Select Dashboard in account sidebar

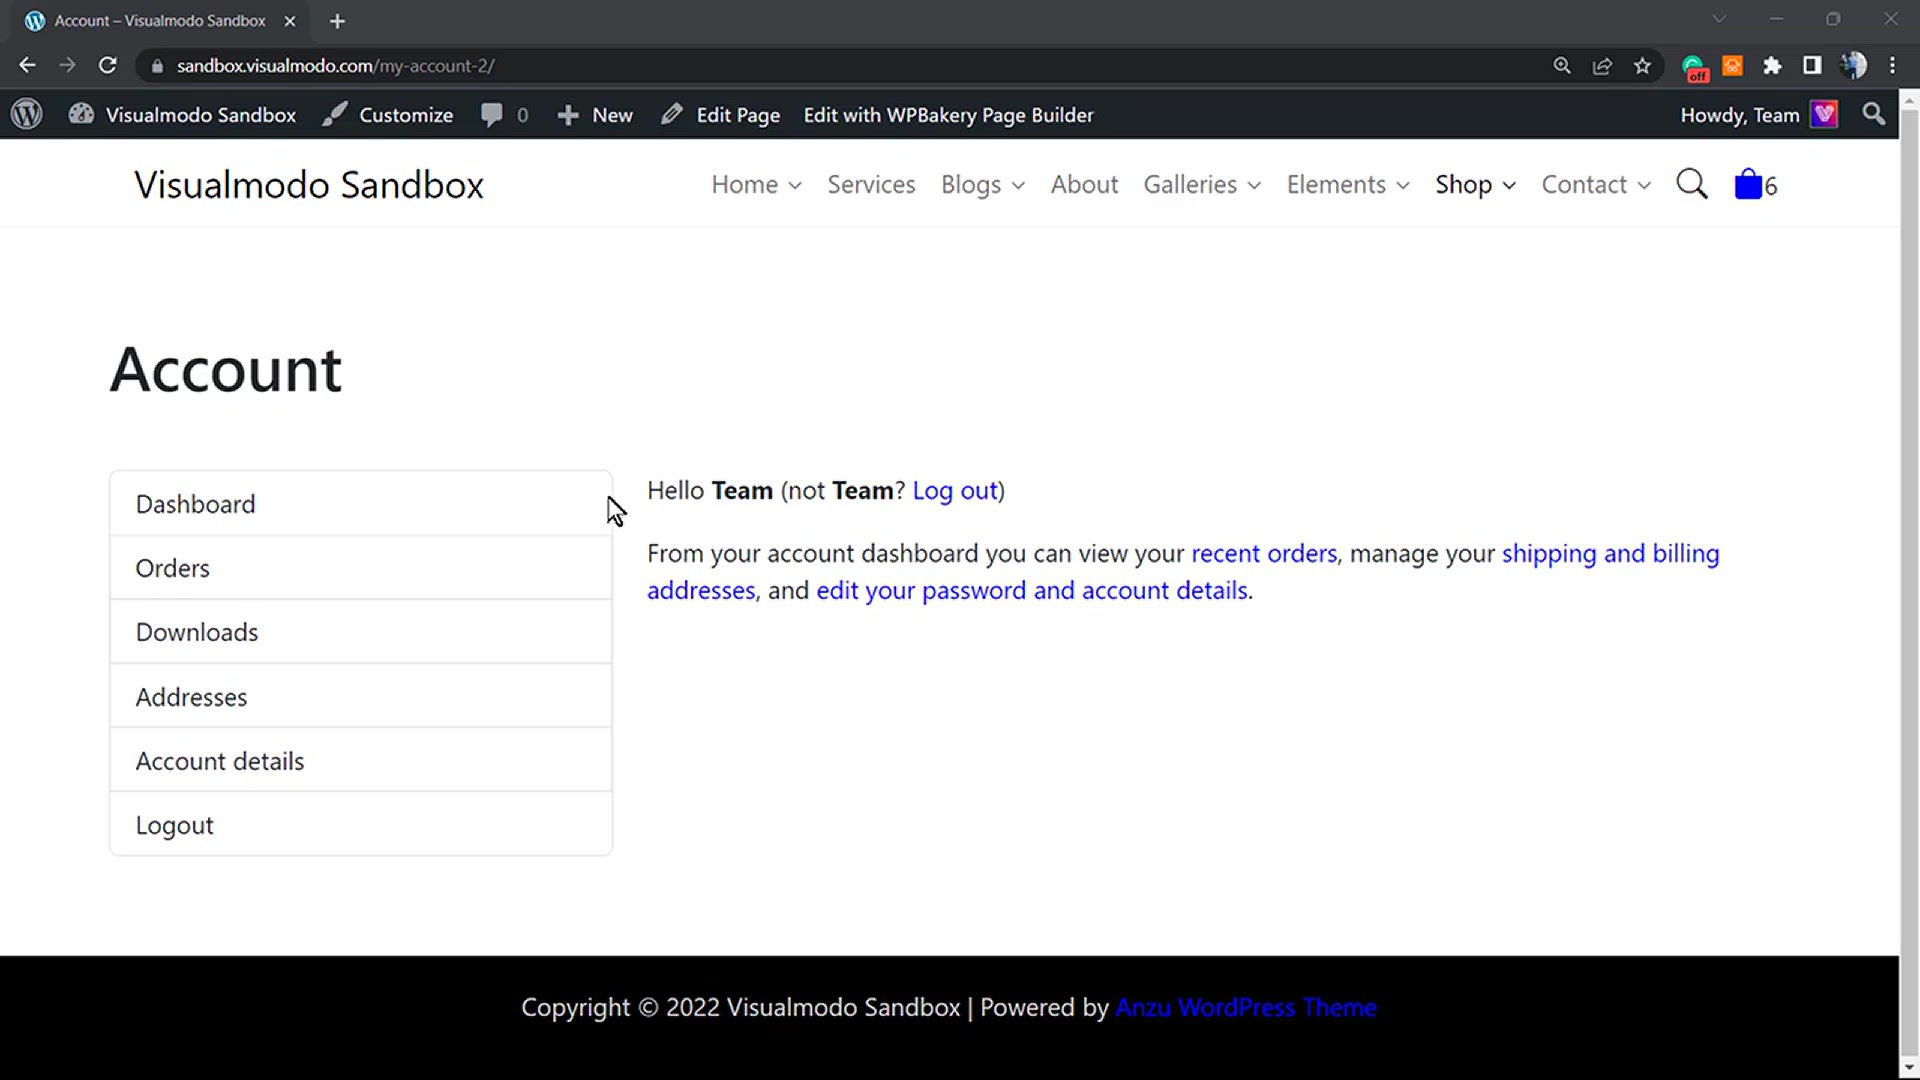pyautogui.click(x=361, y=504)
